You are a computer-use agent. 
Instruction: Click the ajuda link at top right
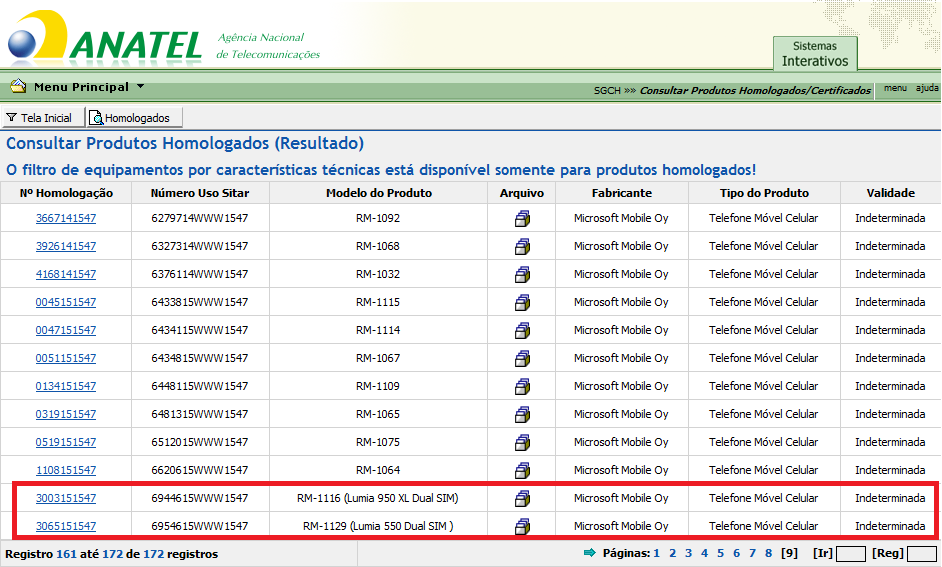pos(927,88)
